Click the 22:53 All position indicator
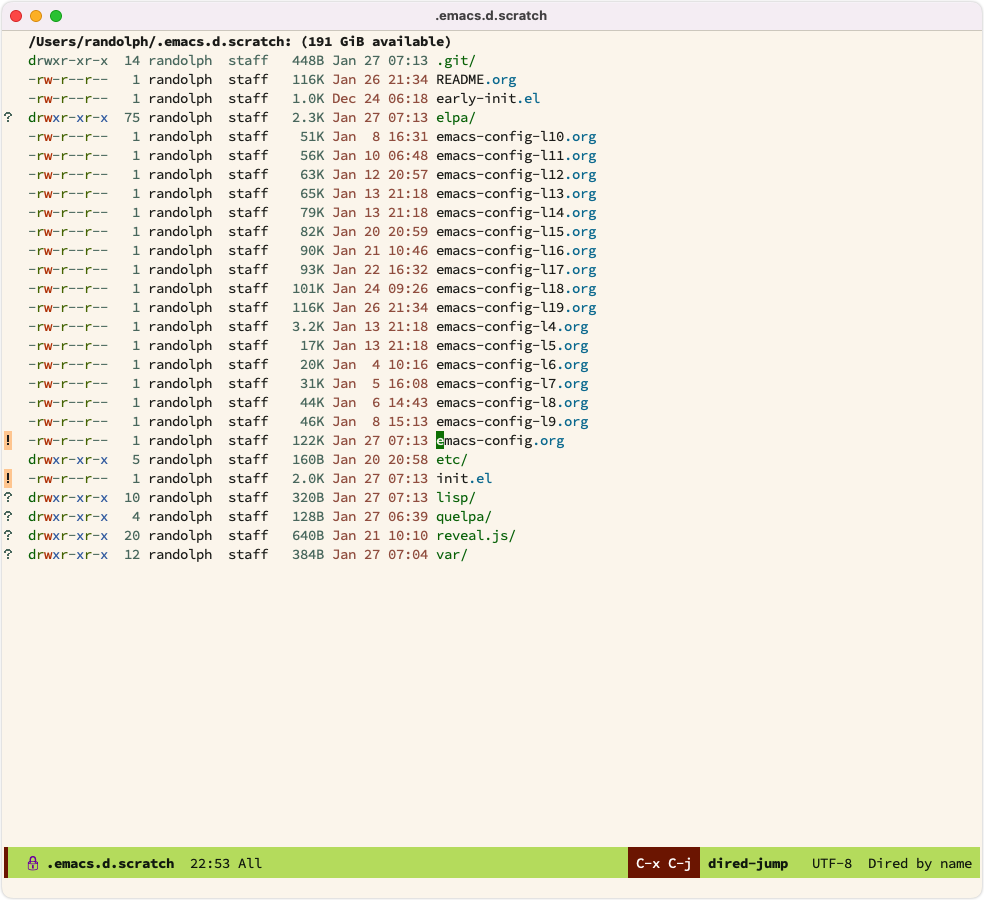Viewport: 984px width, 900px height. 226,864
